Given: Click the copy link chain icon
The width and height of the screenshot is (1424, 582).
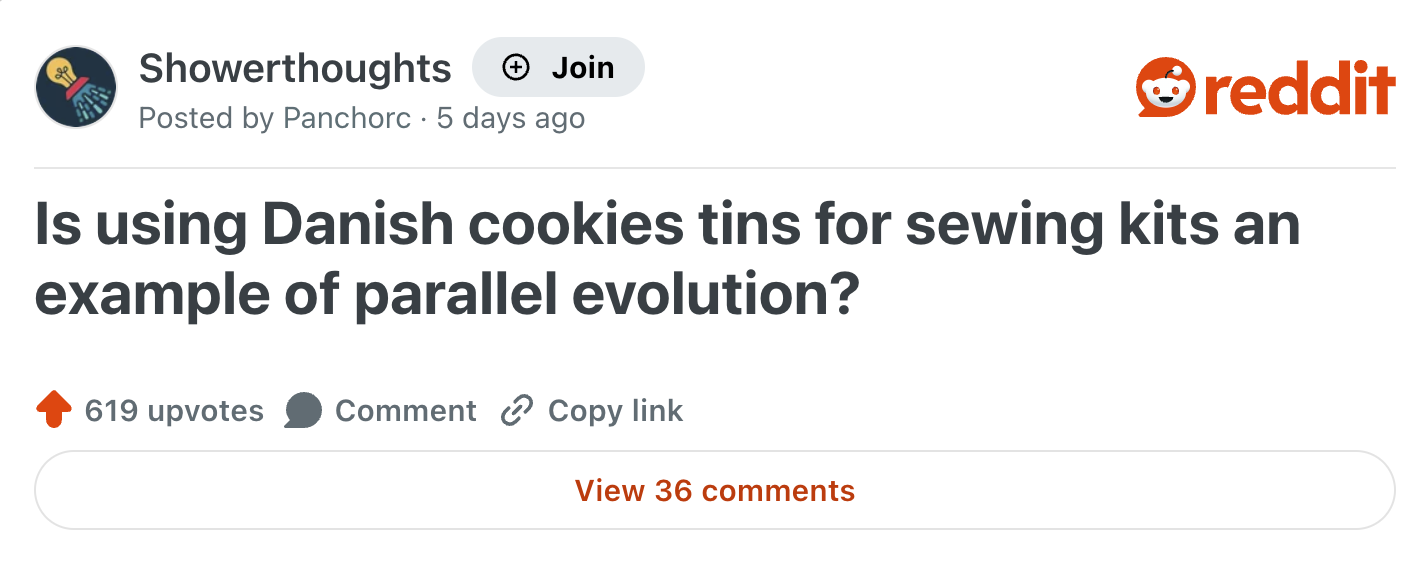Looking at the screenshot, I should point(516,410).
